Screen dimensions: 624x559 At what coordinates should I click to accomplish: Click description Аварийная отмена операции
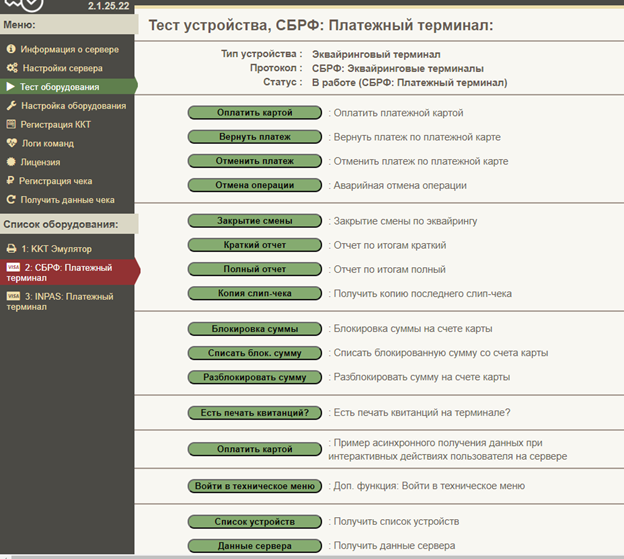[x=400, y=185]
